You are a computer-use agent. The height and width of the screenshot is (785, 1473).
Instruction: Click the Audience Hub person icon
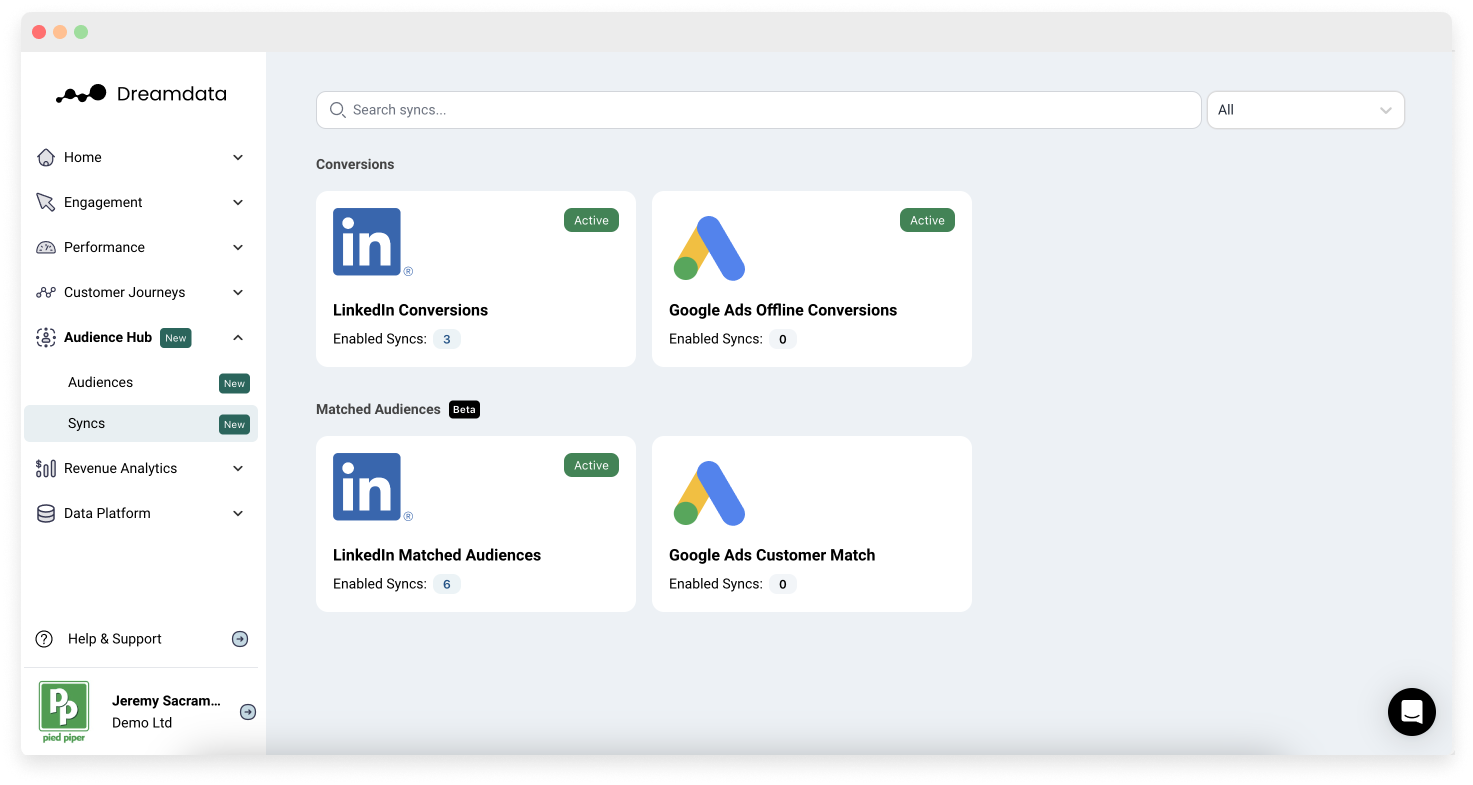[45, 337]
